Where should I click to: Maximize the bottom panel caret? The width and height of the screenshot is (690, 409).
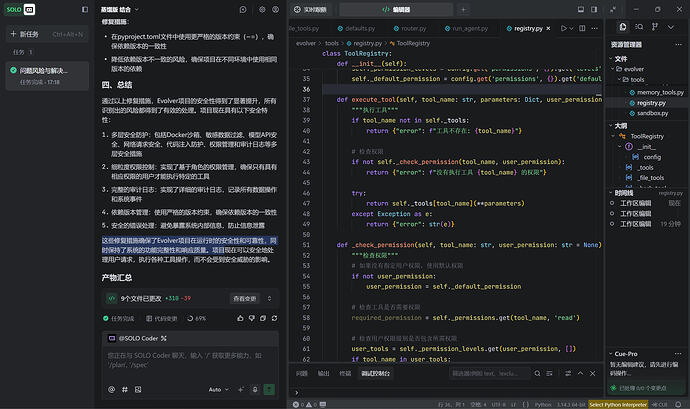pyautogui.click(x=580, y=373)
